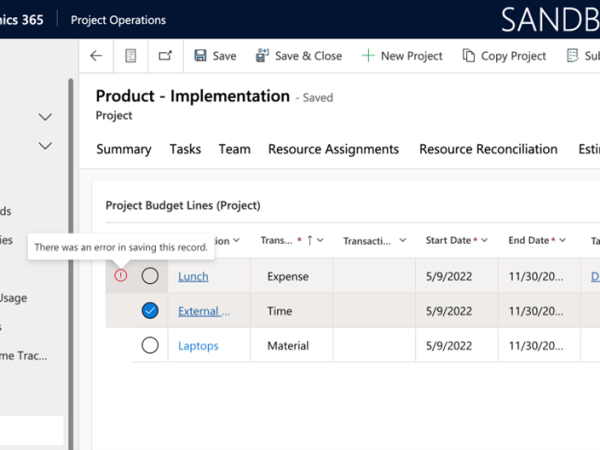Viewport: 600px width, 450px height.
Task: Click the Copy Project pages icon
Action: point(469,56)
